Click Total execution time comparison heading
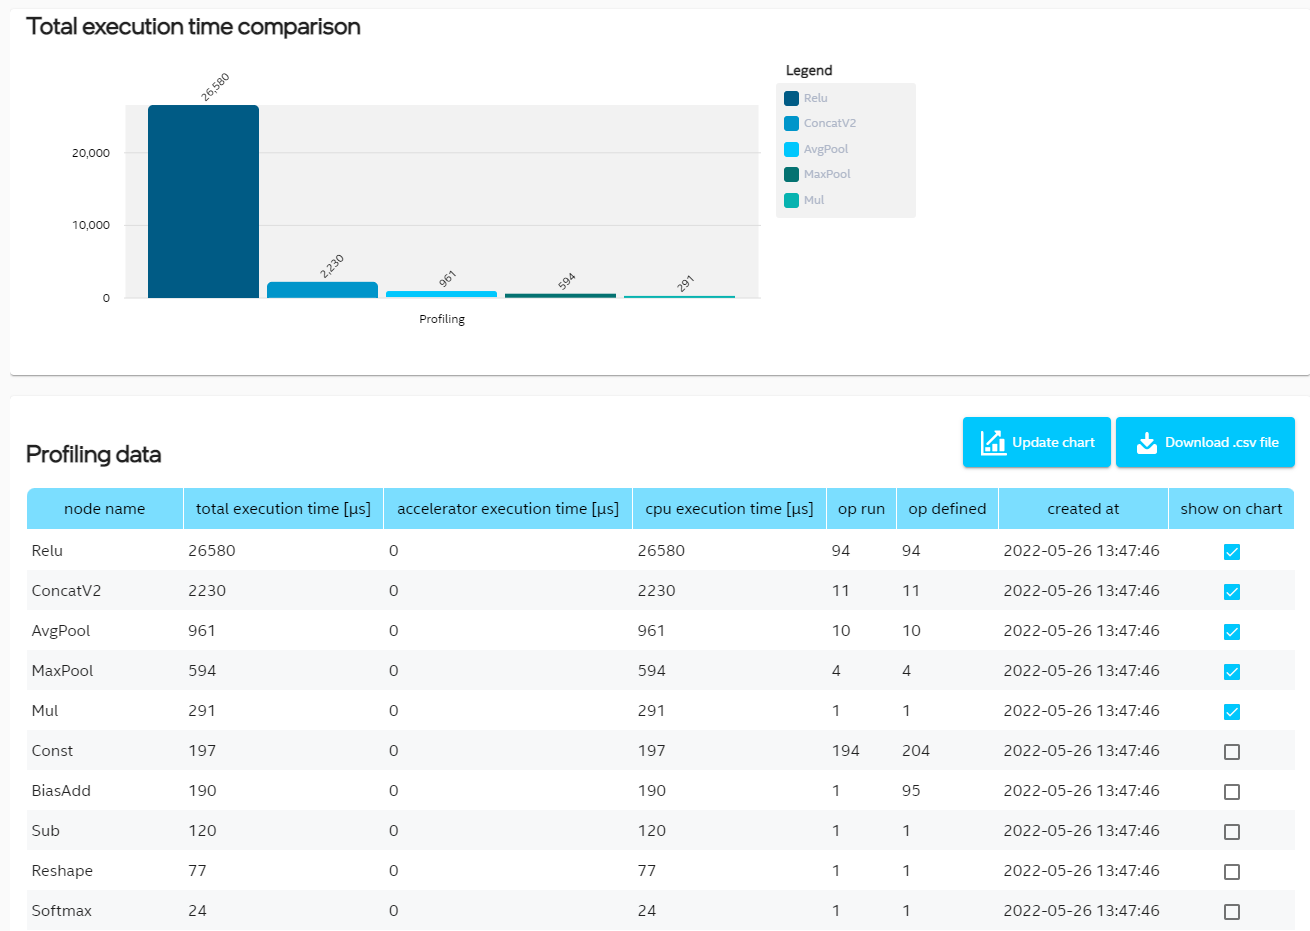This screenshot has width=1310, height=931. coord(193,27)
